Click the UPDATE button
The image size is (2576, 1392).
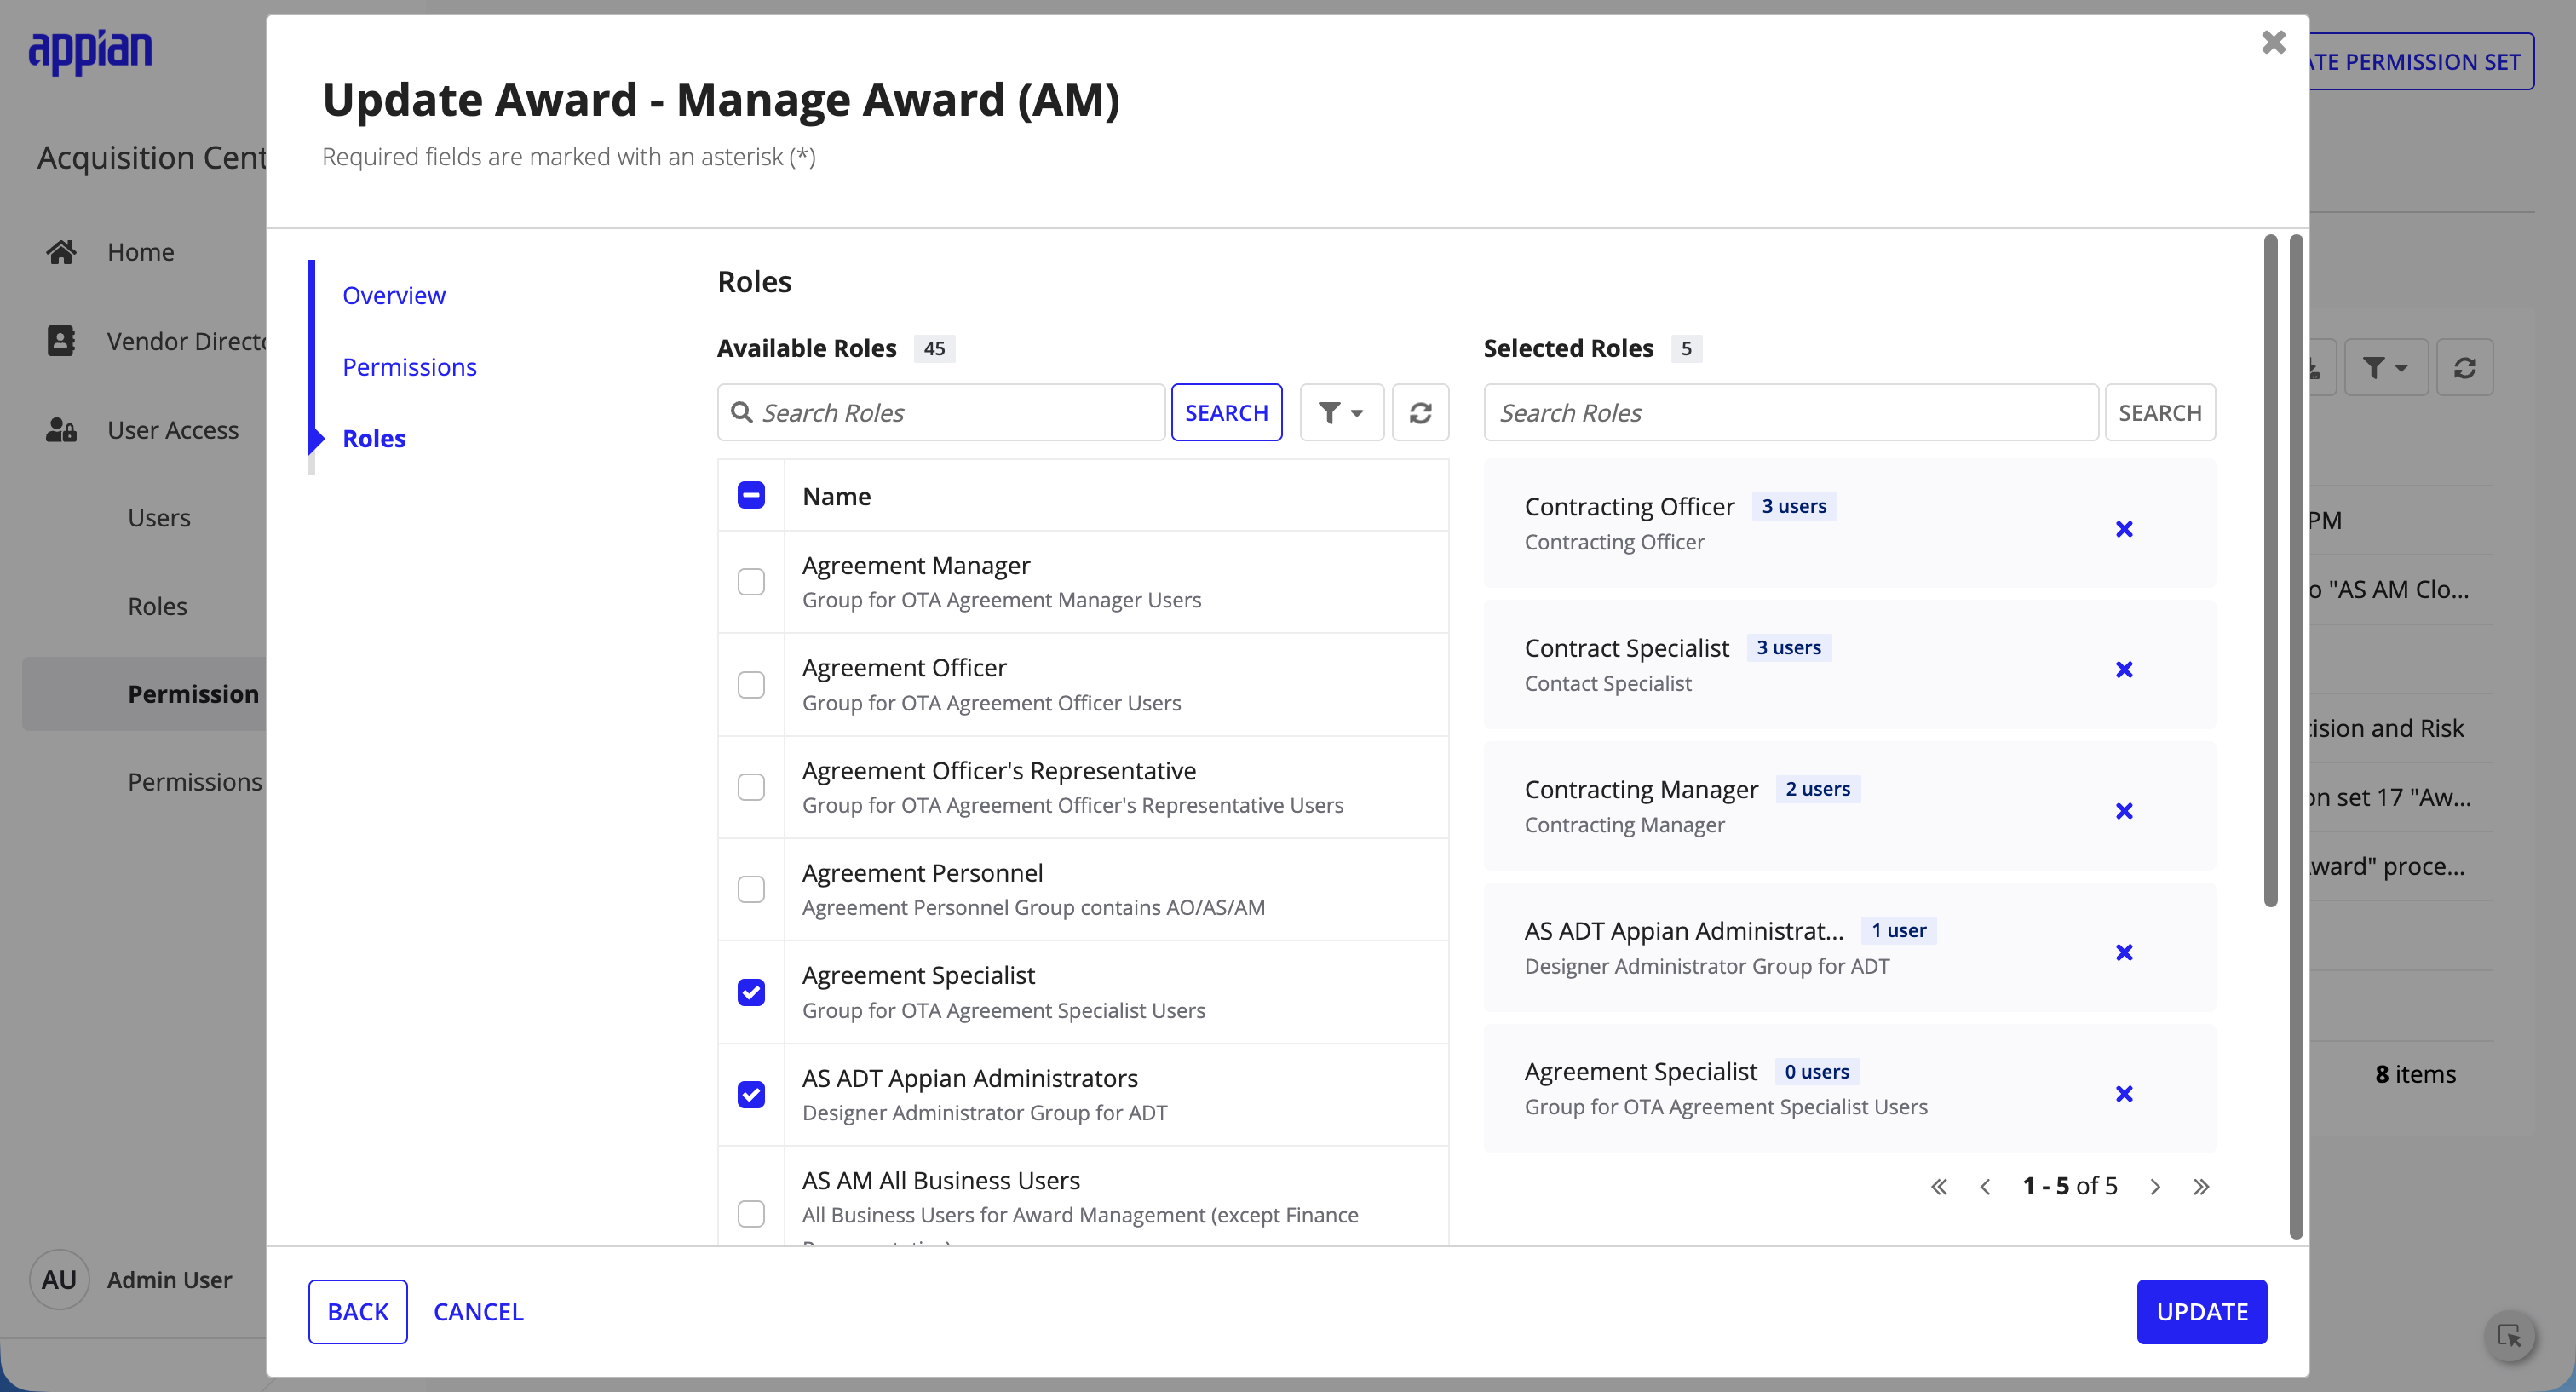[2201, 1312]
